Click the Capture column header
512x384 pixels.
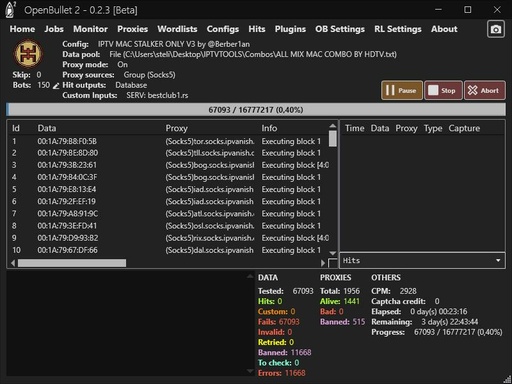(x=464, y=128)
